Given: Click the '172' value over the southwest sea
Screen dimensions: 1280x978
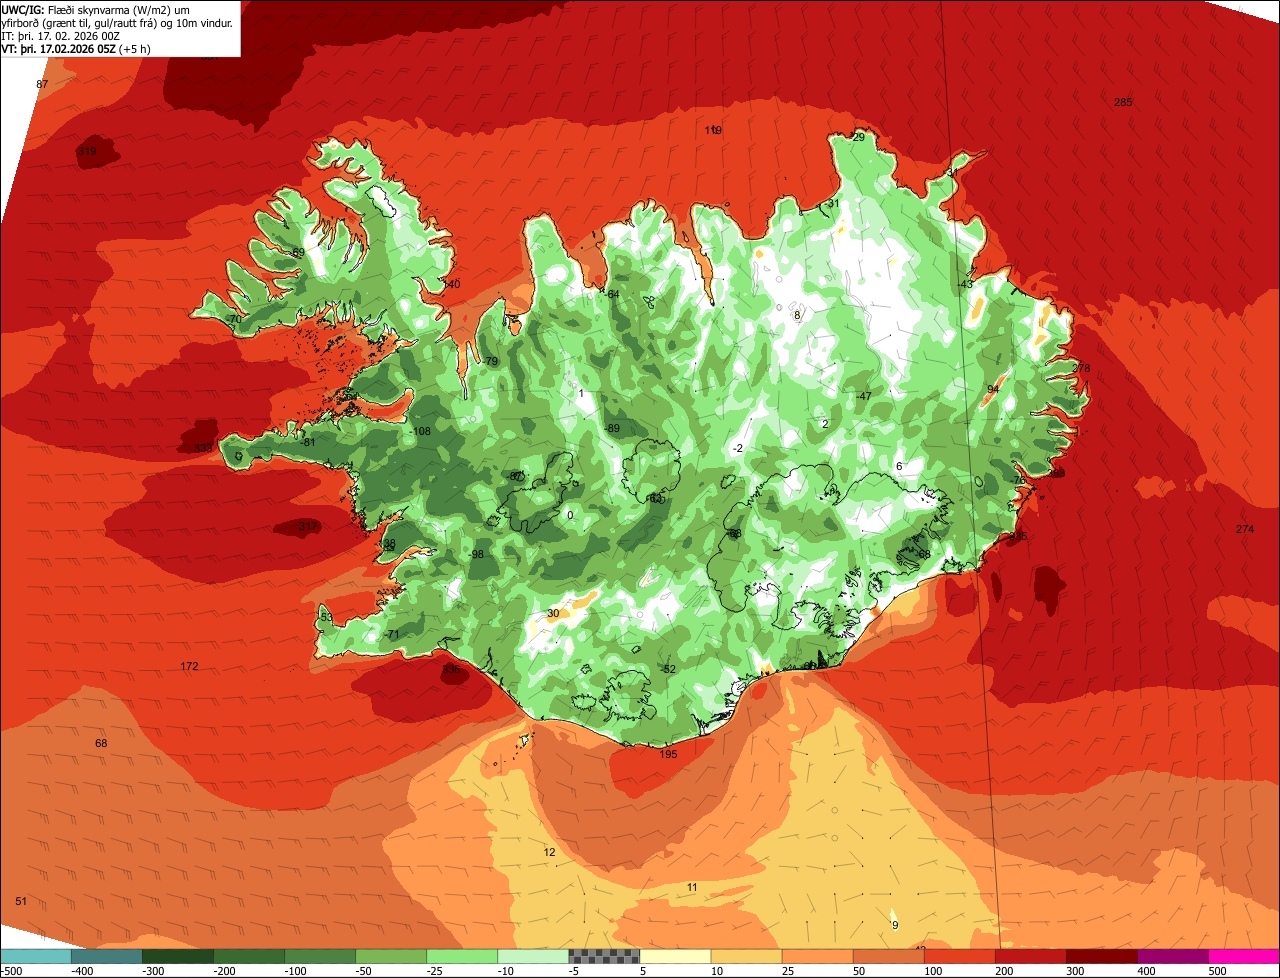Looking at the screenshot, I should (189, 666).
